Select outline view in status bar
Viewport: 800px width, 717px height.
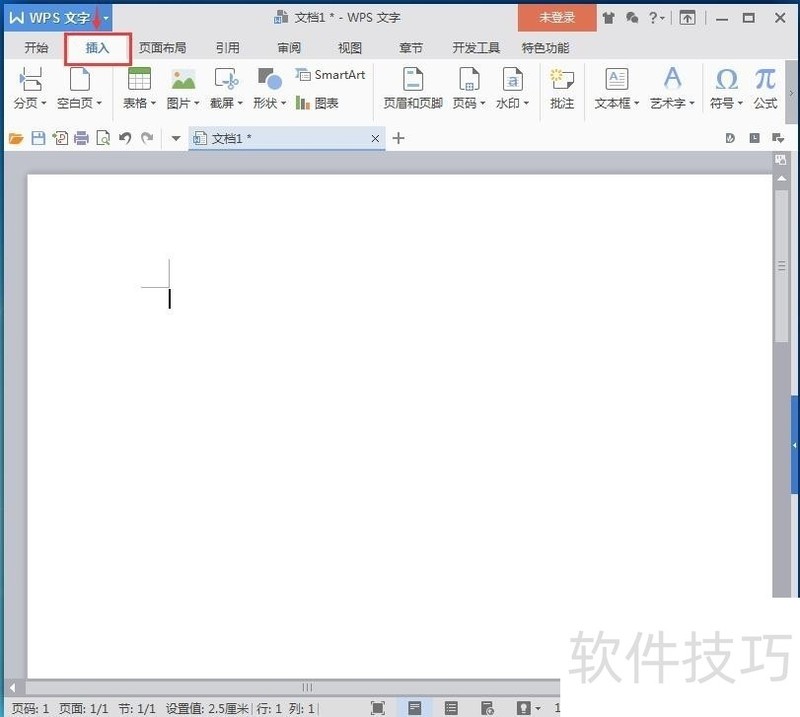tap(451, 708)
